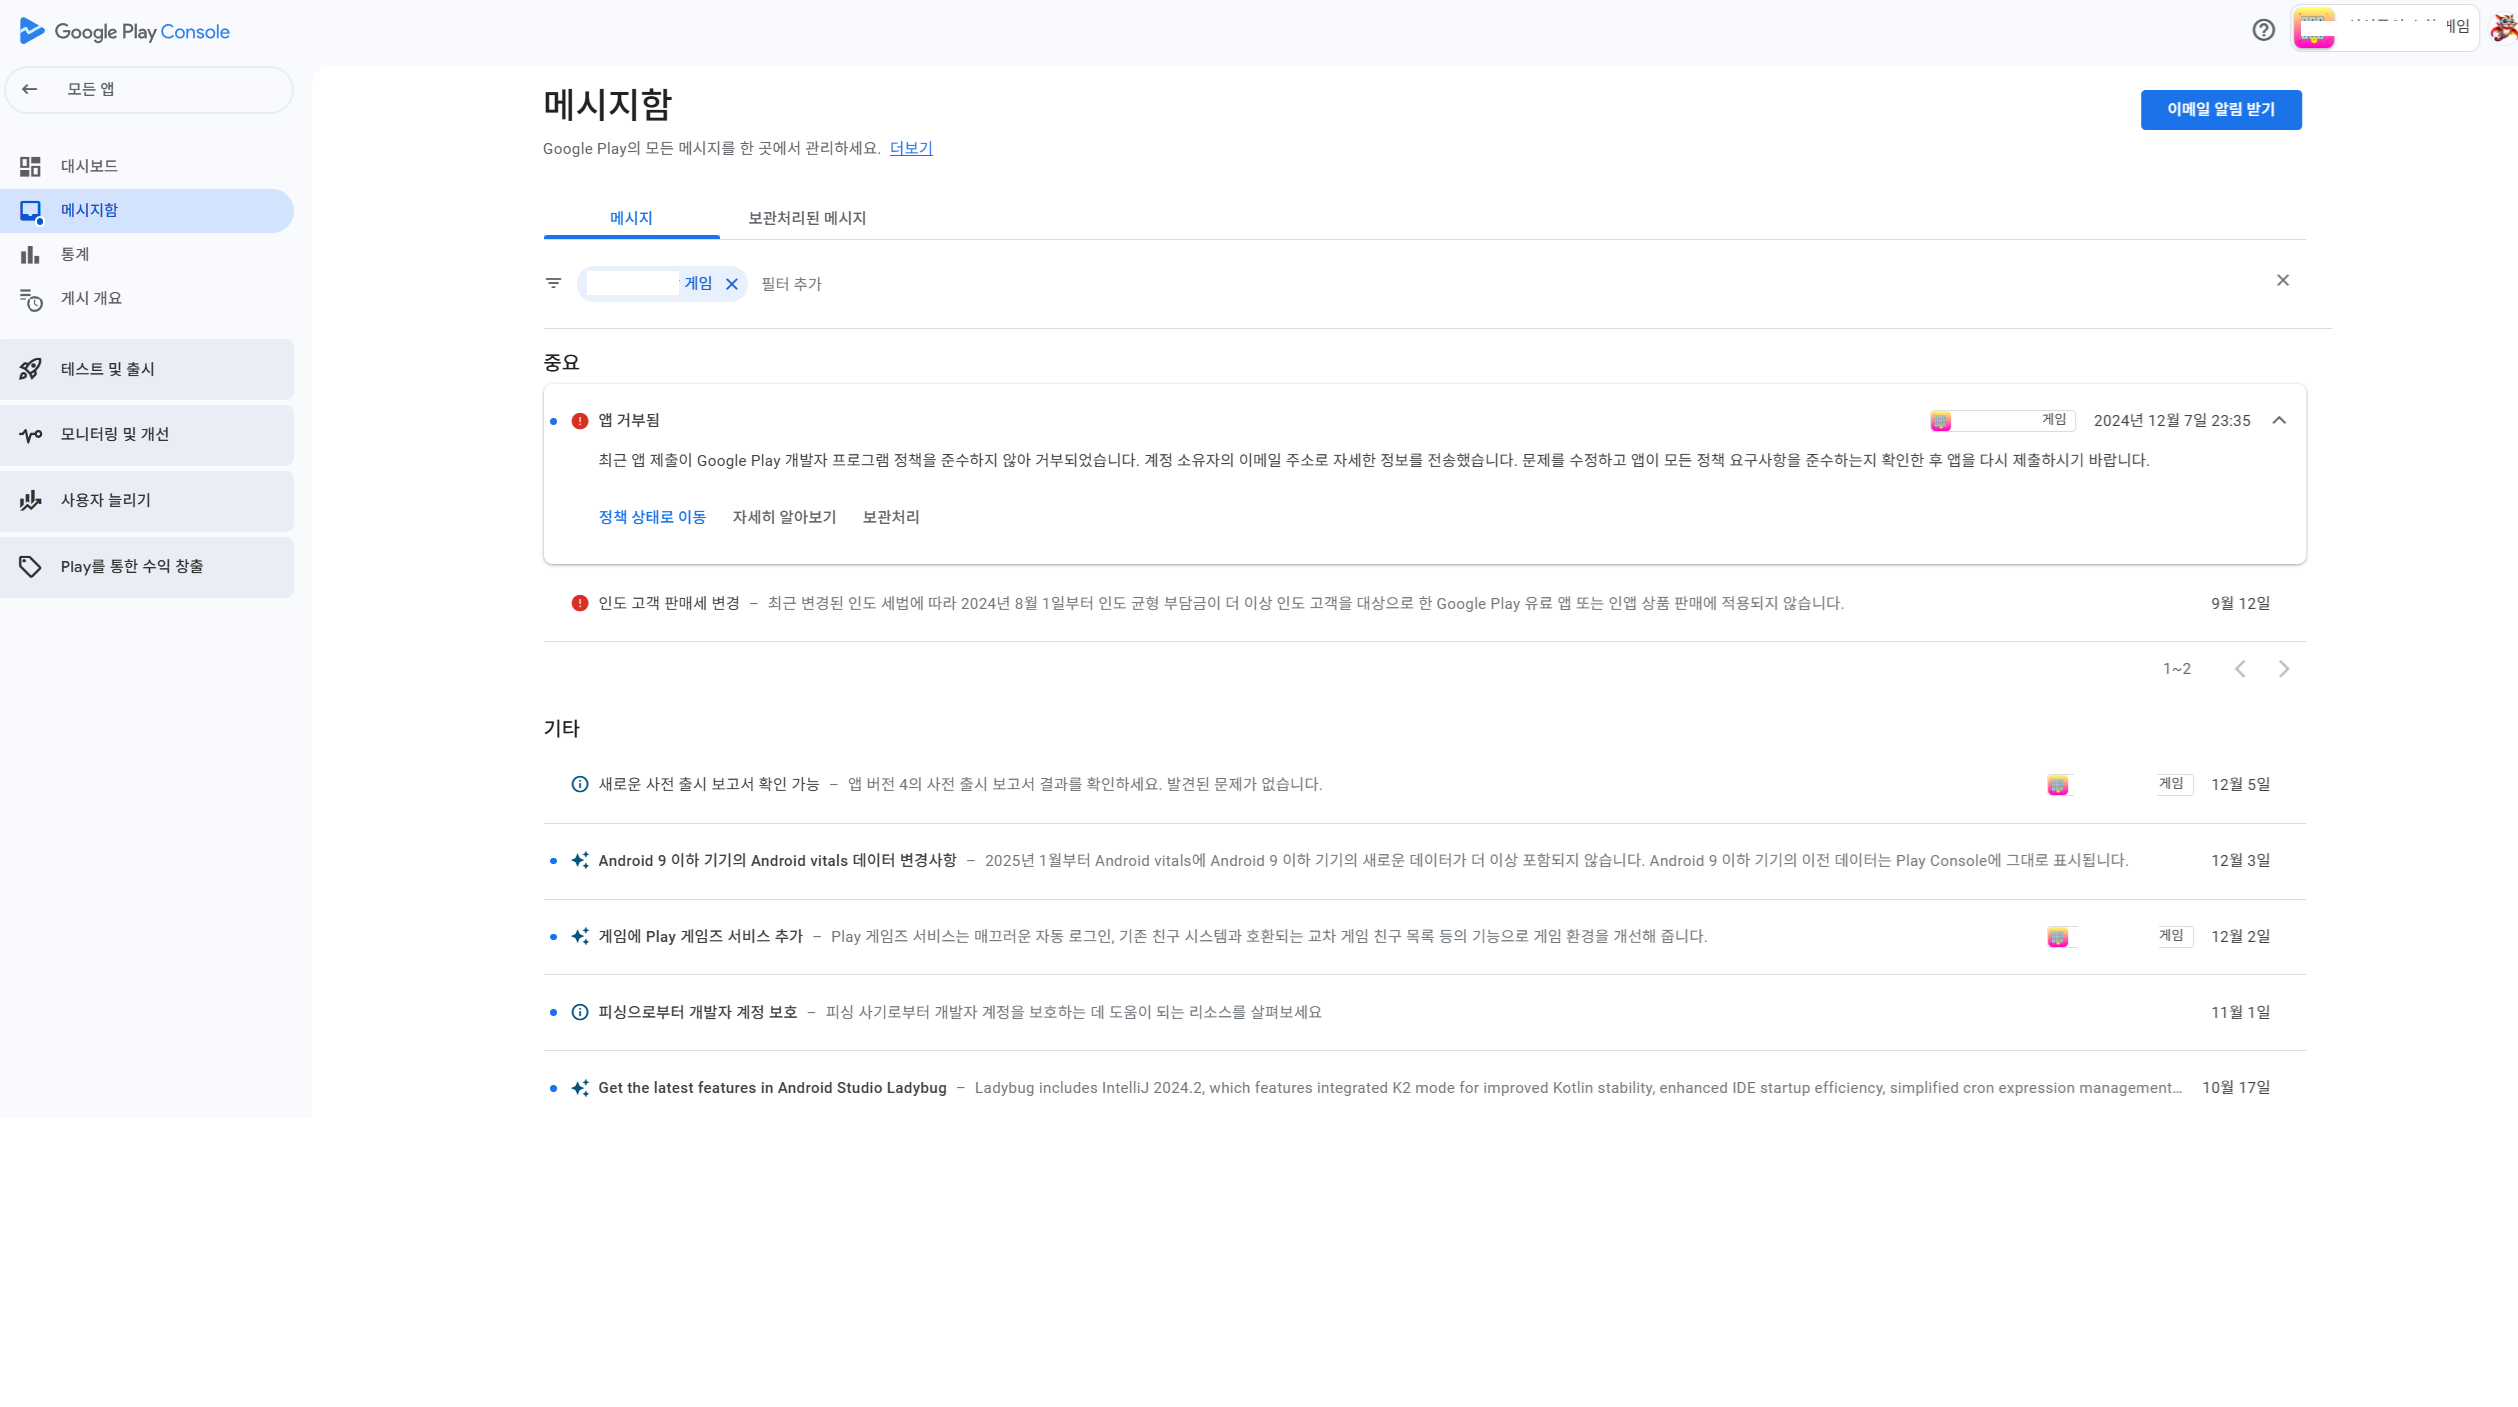The image size is (2518, 1407).
Task: Clear all filters with the right X
Action: pyautogui.click(x=2282, y=280)
